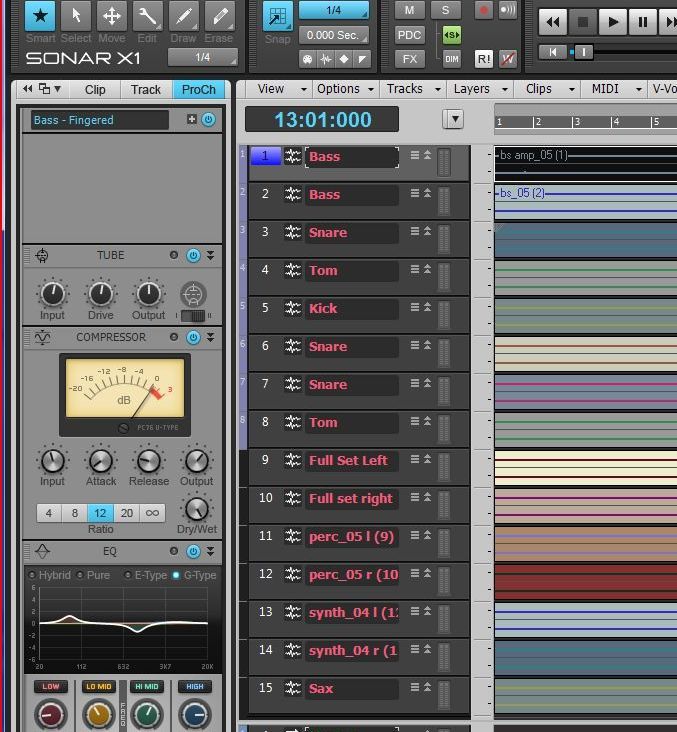Select the G-Type EQ mode

pyautogui.click(x=177, y=575)
